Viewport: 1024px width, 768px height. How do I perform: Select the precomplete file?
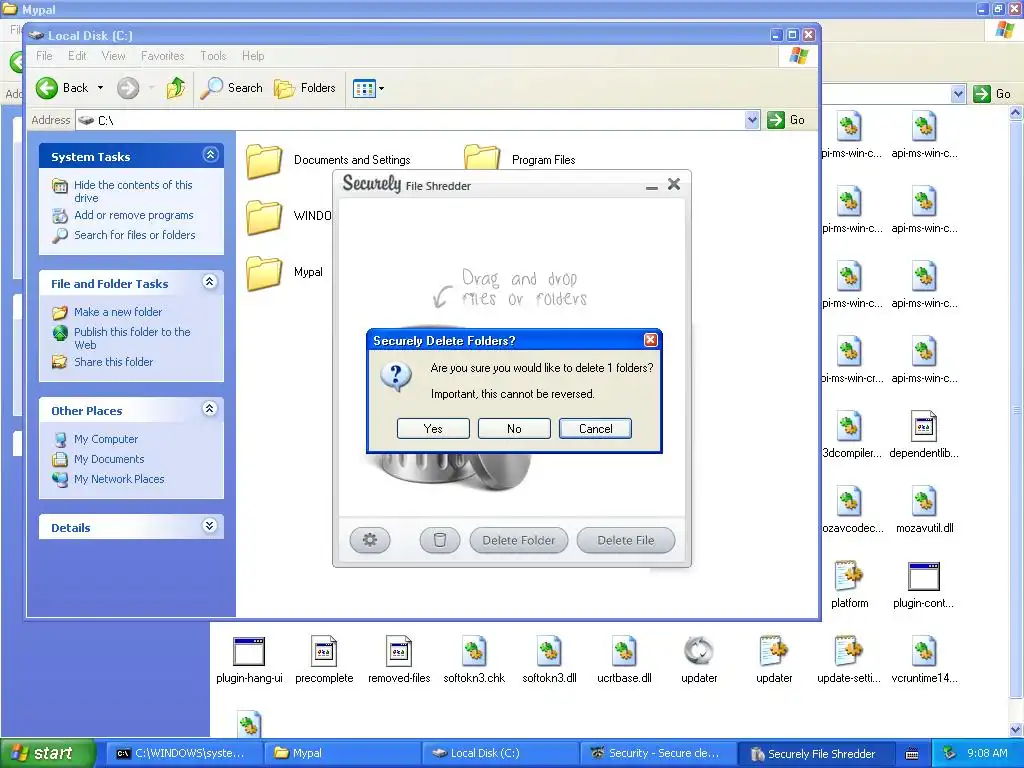pyautogui.click(x=324, y=660)
